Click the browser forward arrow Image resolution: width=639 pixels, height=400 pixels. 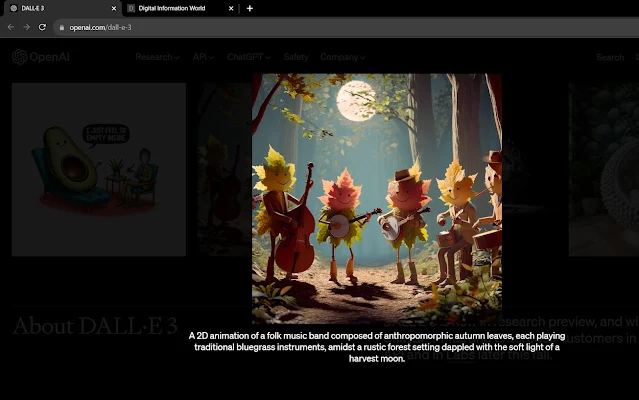coord(26,27)
